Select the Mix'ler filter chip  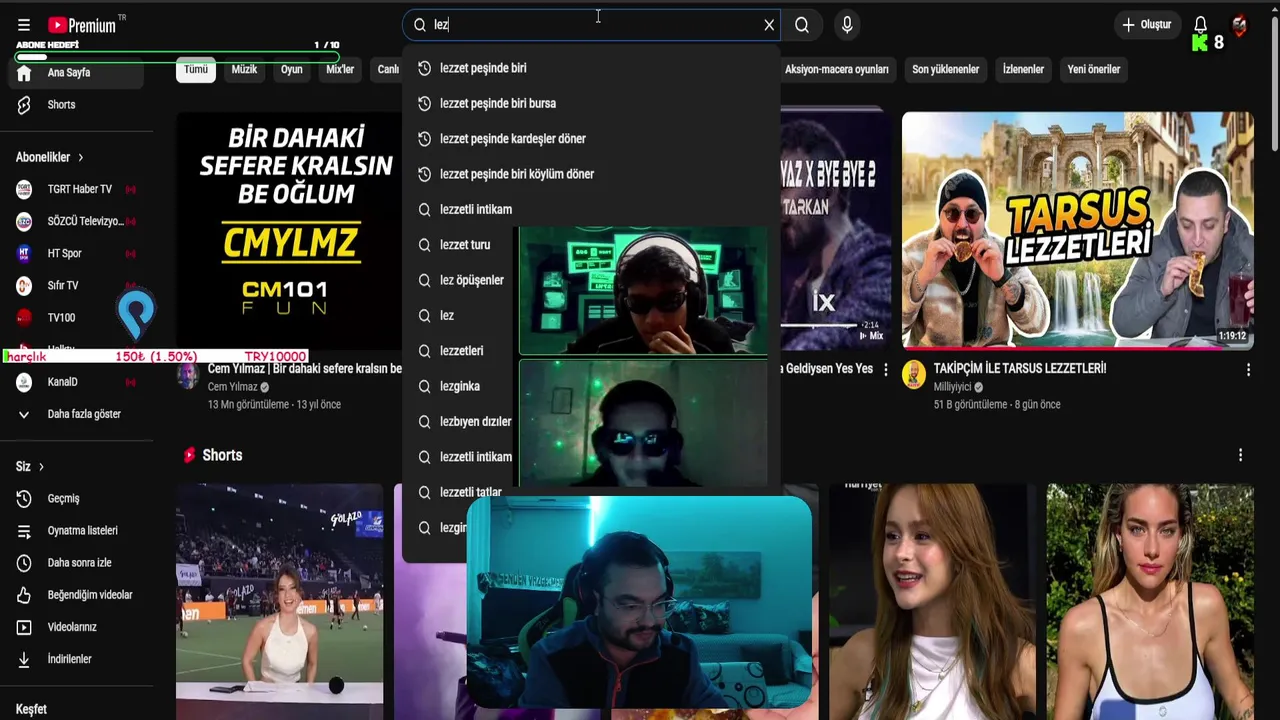(x=340, y=69)
